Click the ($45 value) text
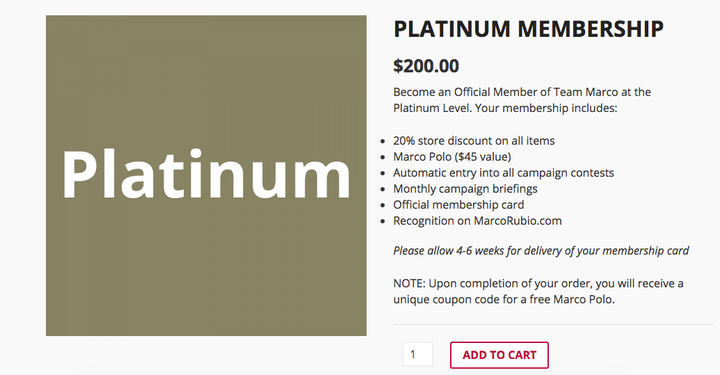Image resolution: width=720 pixels, height=375 pixels. coord(483,157)
